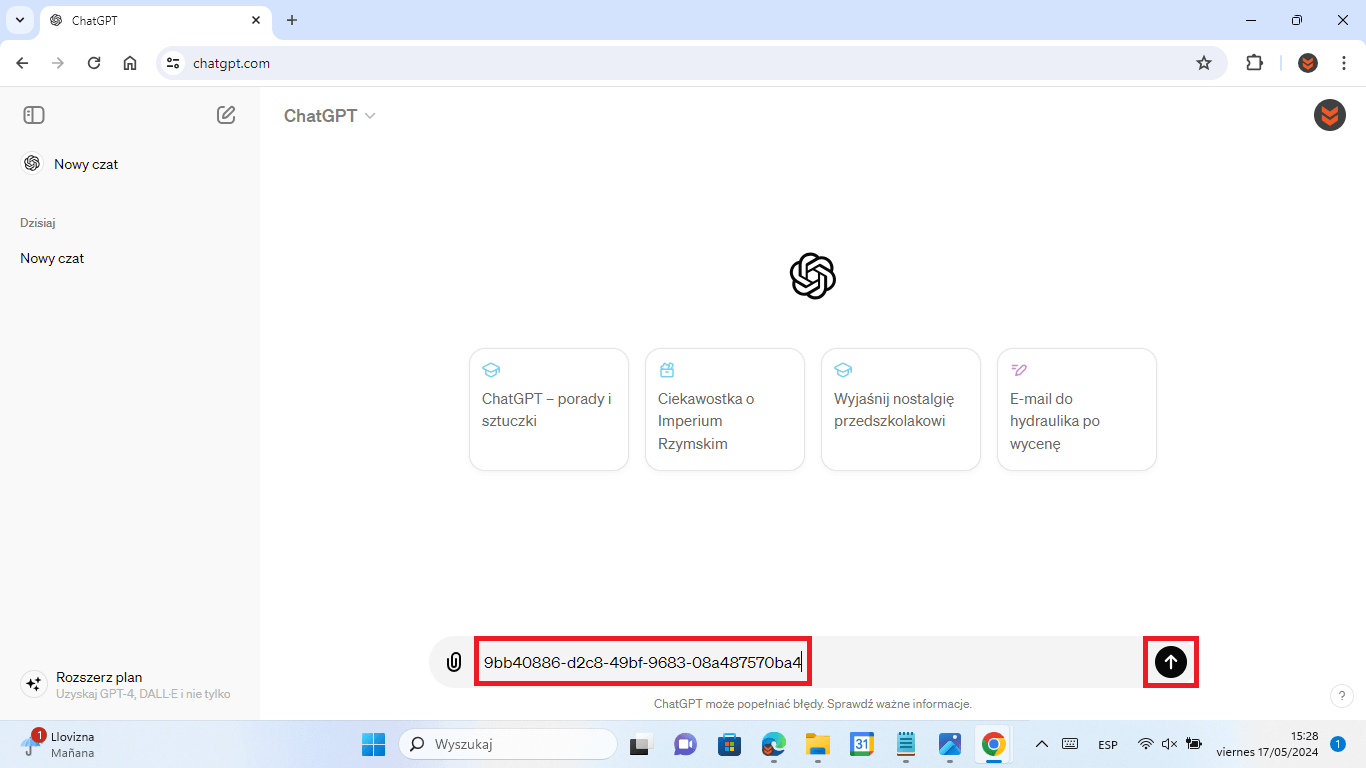Open the battery status icon
Viewport: 1366px width, 768px height.
(x=1193, y=744)
